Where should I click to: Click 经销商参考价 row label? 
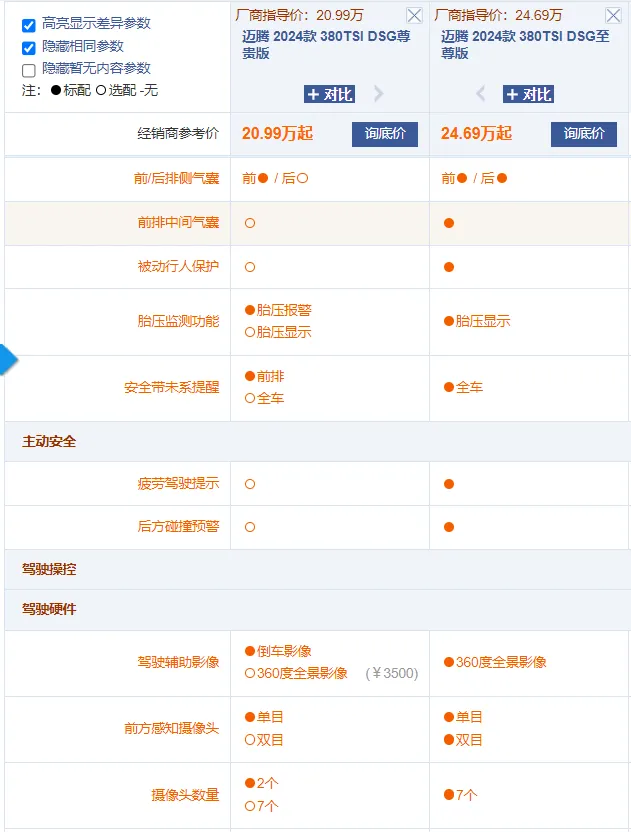[178, 134]
